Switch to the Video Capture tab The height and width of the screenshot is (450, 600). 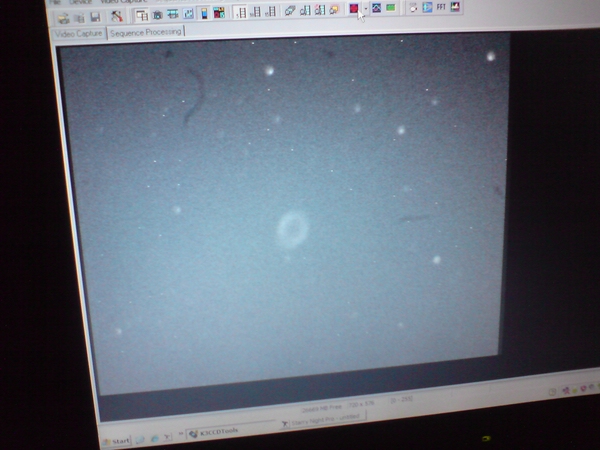78,34
